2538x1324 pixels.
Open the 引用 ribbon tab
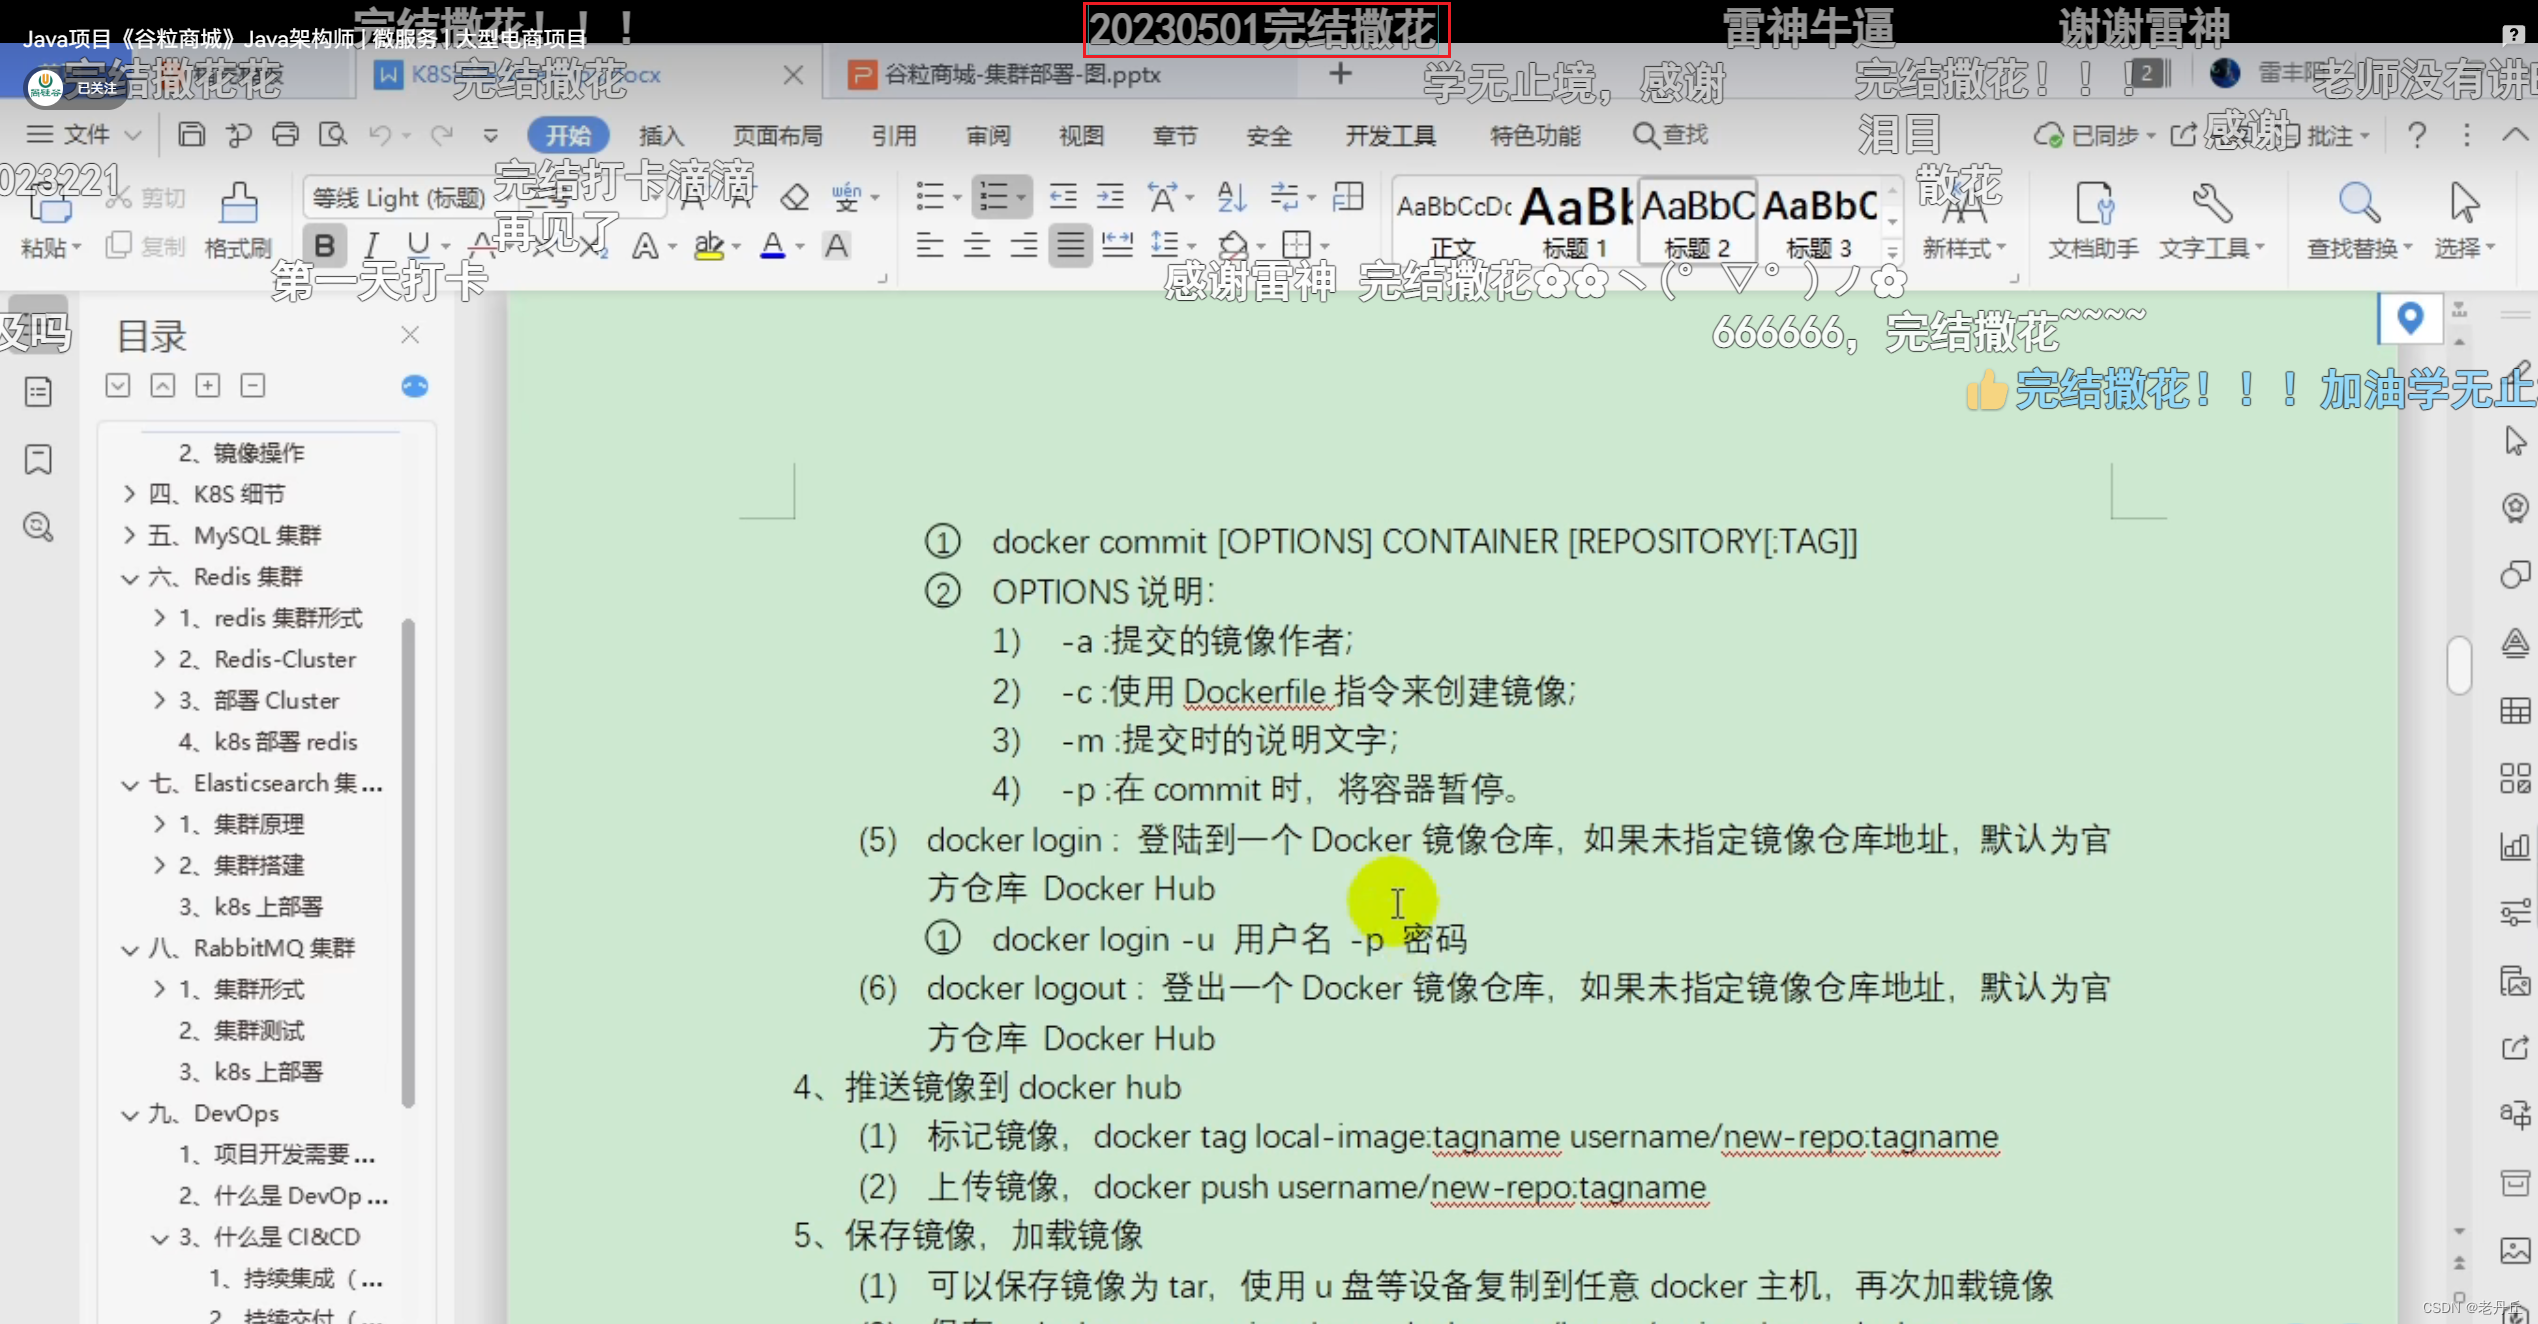tap(894, 135)
